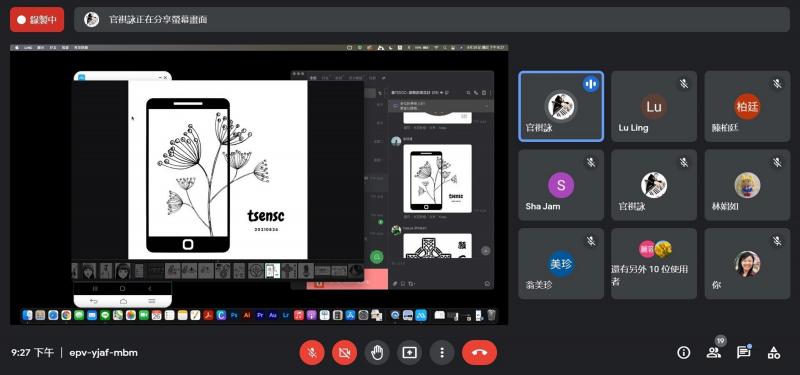
Task: Click the presenter avatar in the top banner
Action: coord(91,20)
